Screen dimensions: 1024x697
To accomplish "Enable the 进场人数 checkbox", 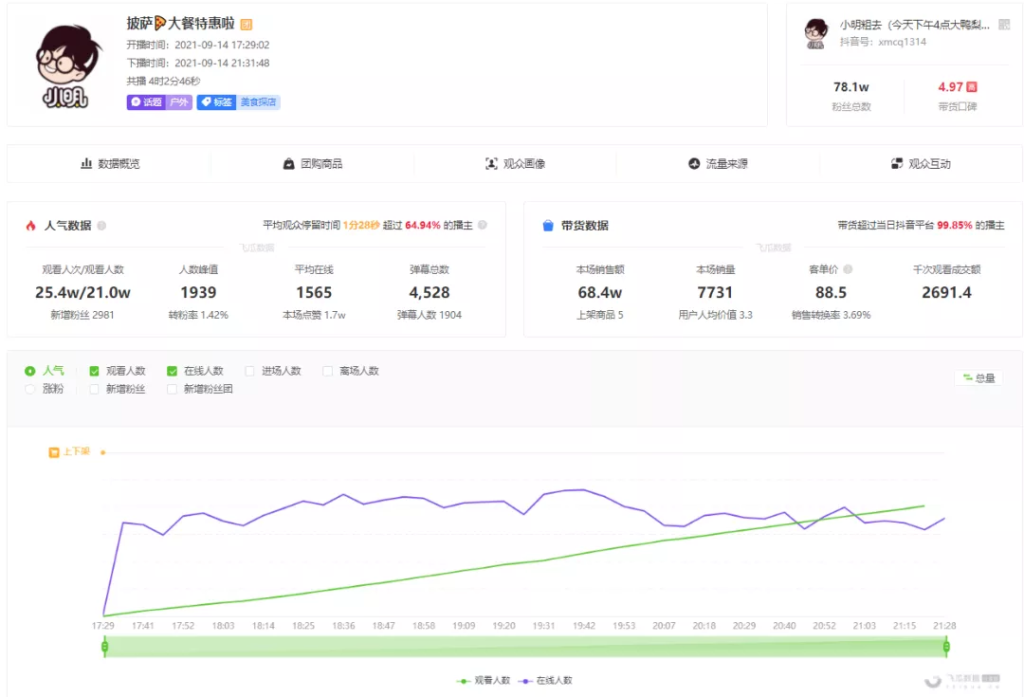I will (x=249, y=369).
